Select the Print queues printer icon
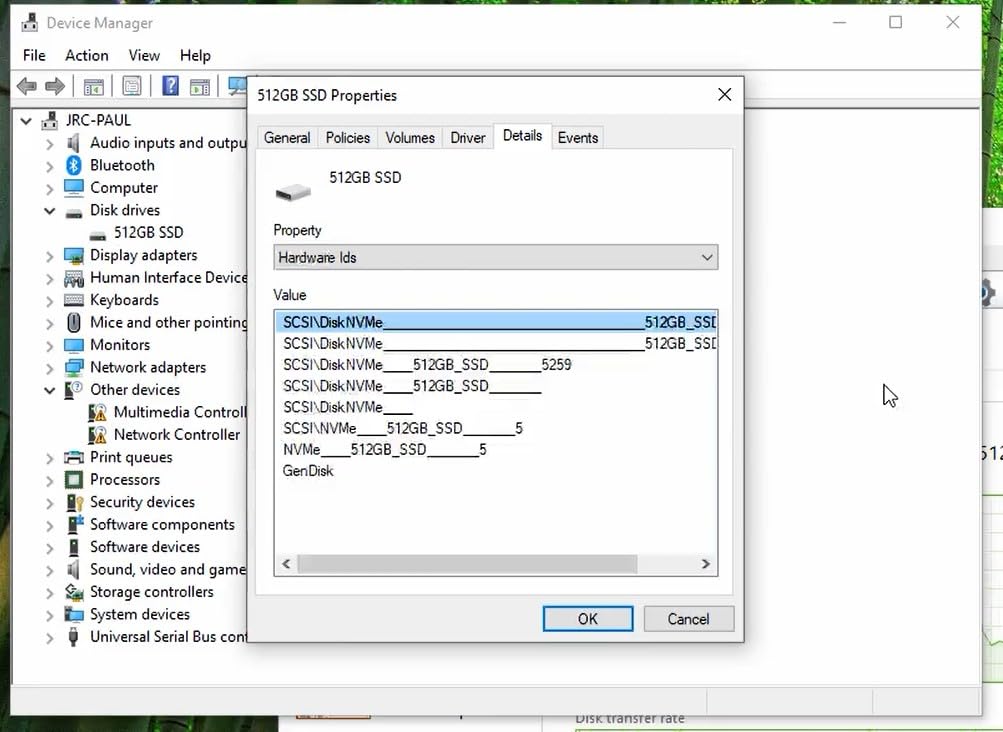Screen dimensions: 1003x732 pos(74,458)
